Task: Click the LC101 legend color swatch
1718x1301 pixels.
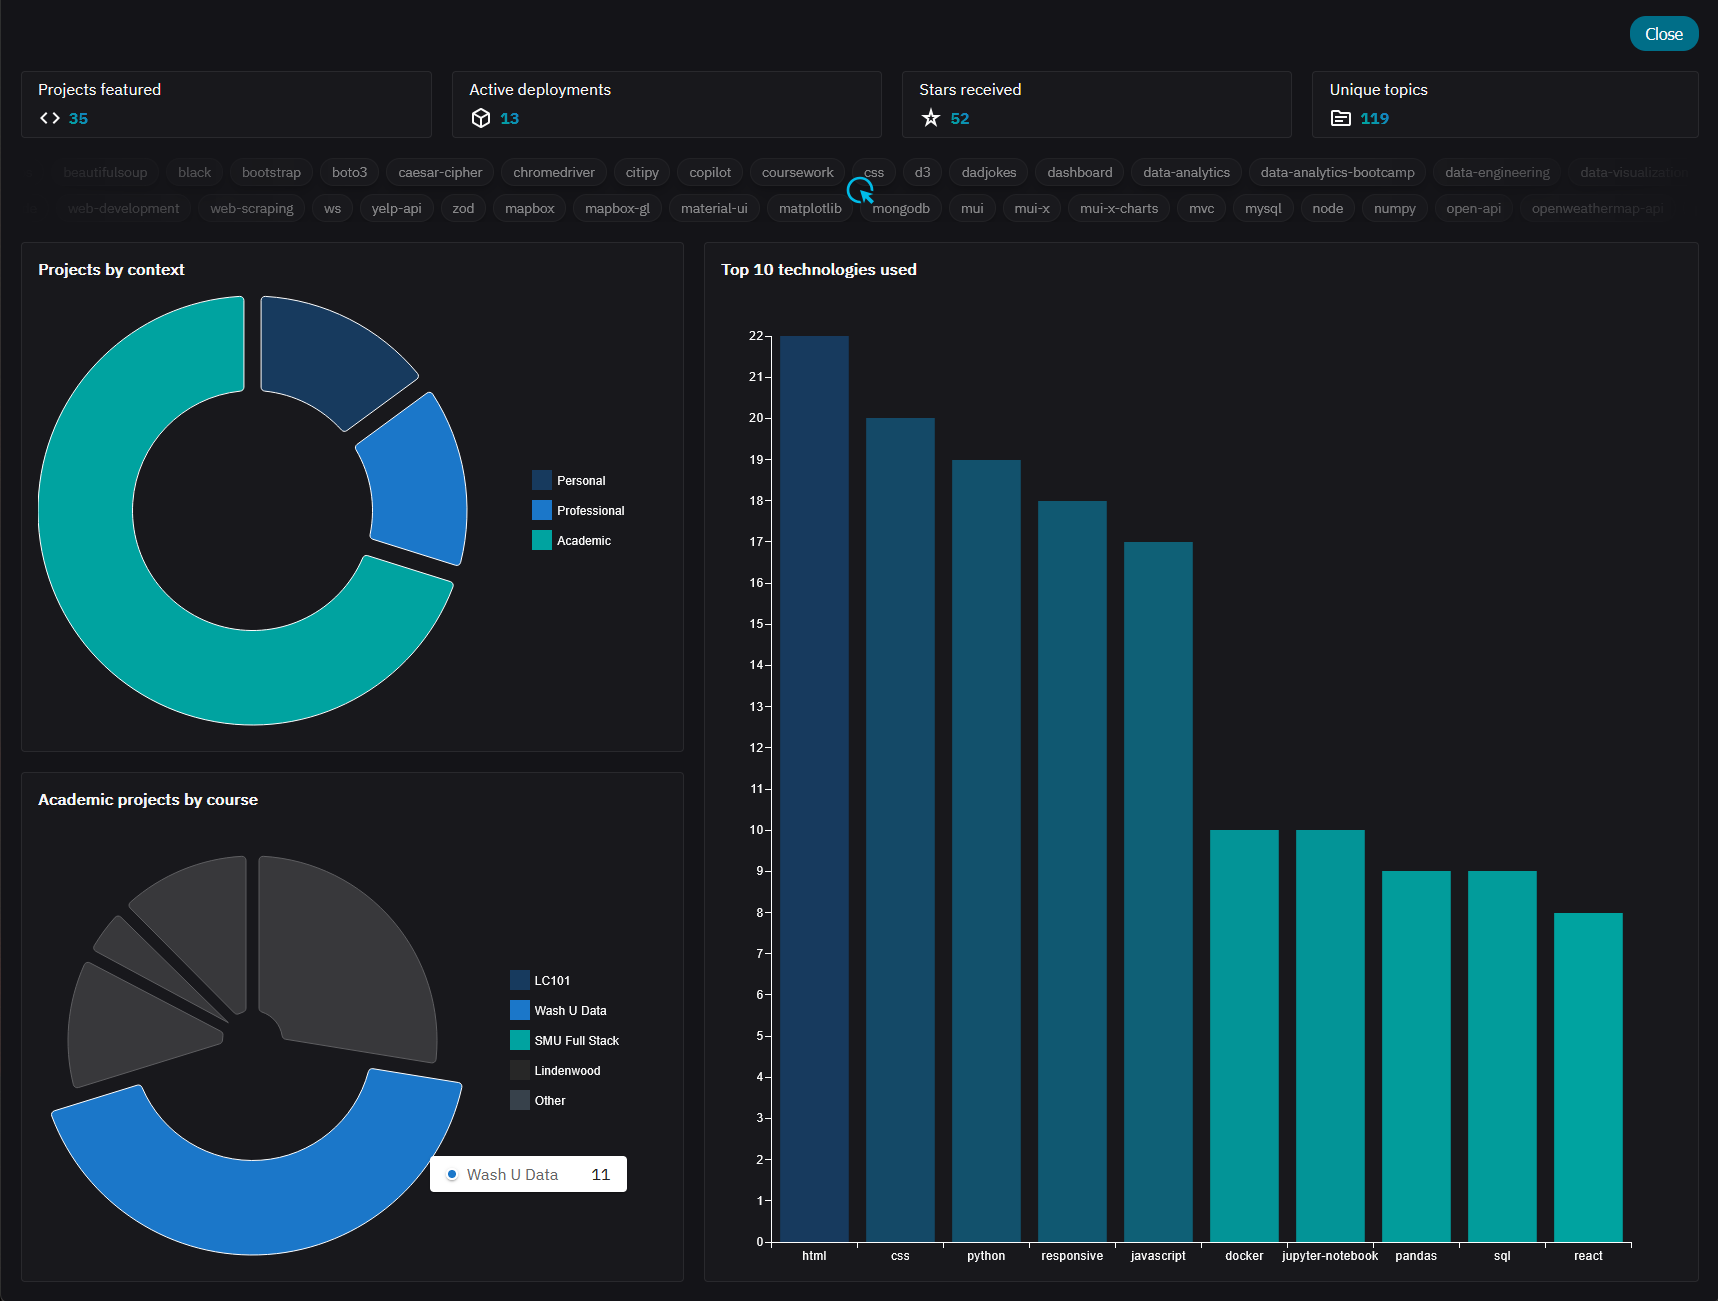Action: pos(520,980)
